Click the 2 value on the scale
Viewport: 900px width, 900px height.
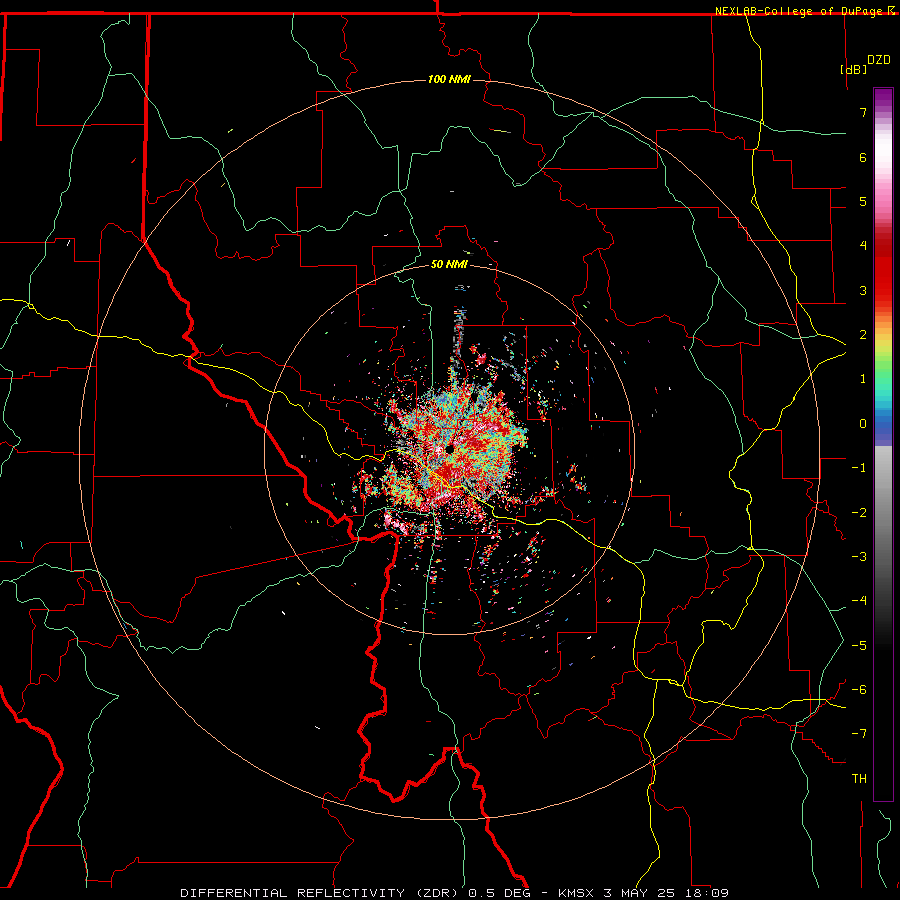pyautogui.click(x=863, y=335)
